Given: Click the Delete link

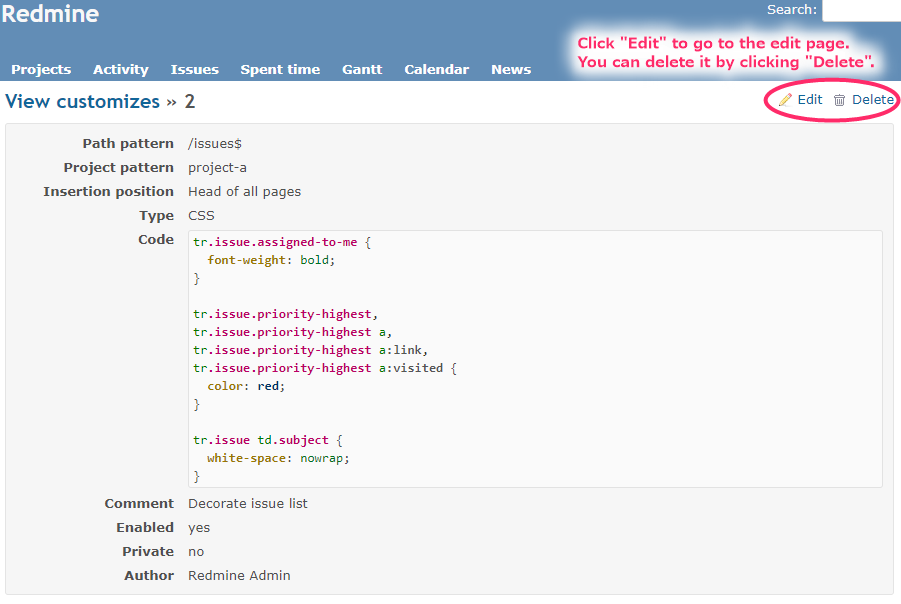Looking at the screenshot, I should [x=873, y=99].
